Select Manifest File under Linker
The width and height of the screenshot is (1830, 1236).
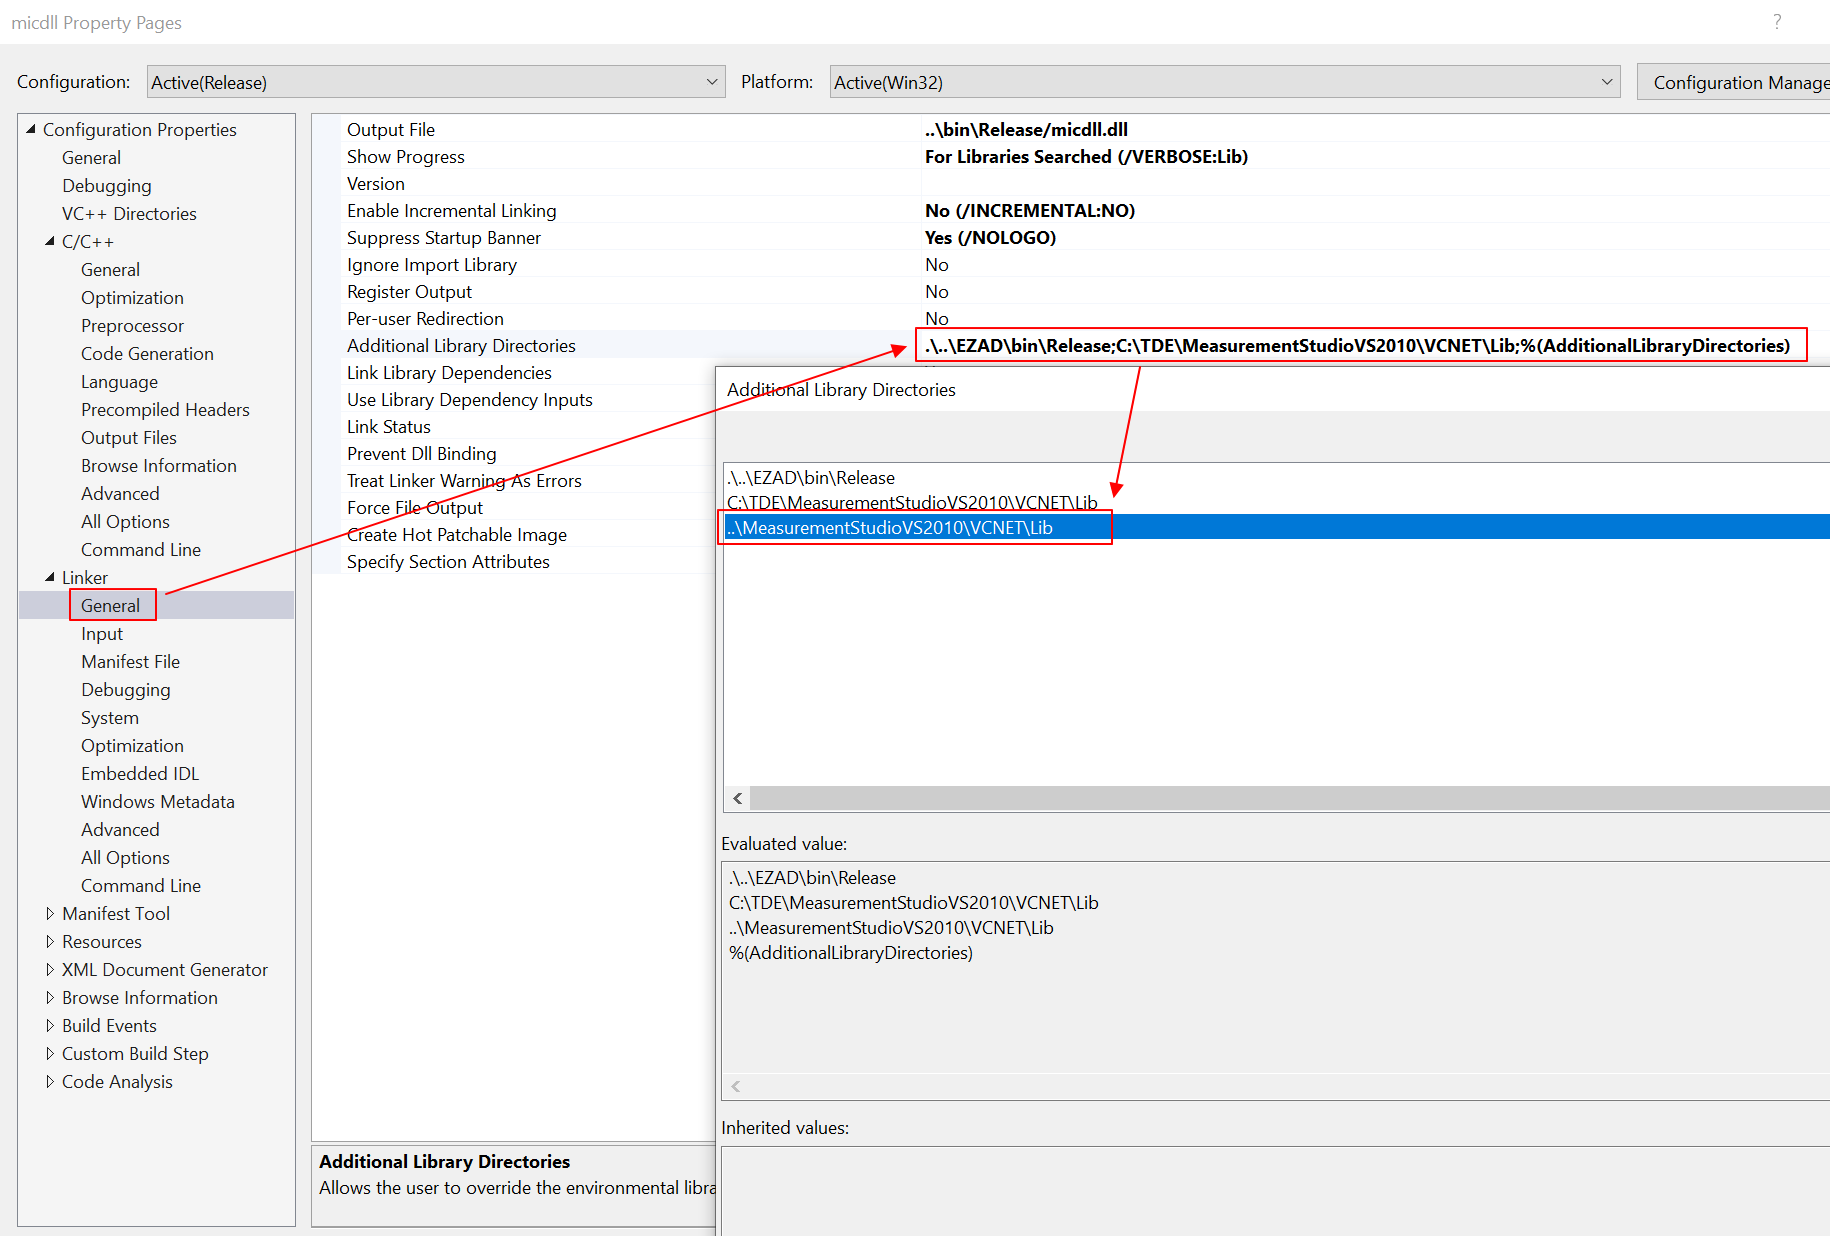(x=130, y=661)
